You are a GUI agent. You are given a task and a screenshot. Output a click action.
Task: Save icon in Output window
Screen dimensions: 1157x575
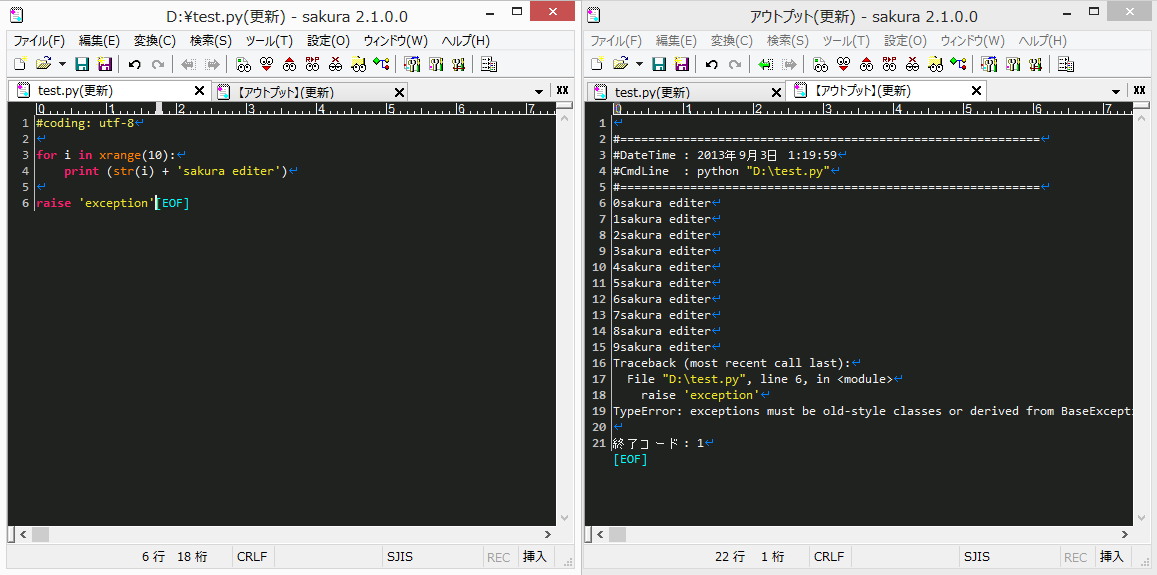coord(659,64)
